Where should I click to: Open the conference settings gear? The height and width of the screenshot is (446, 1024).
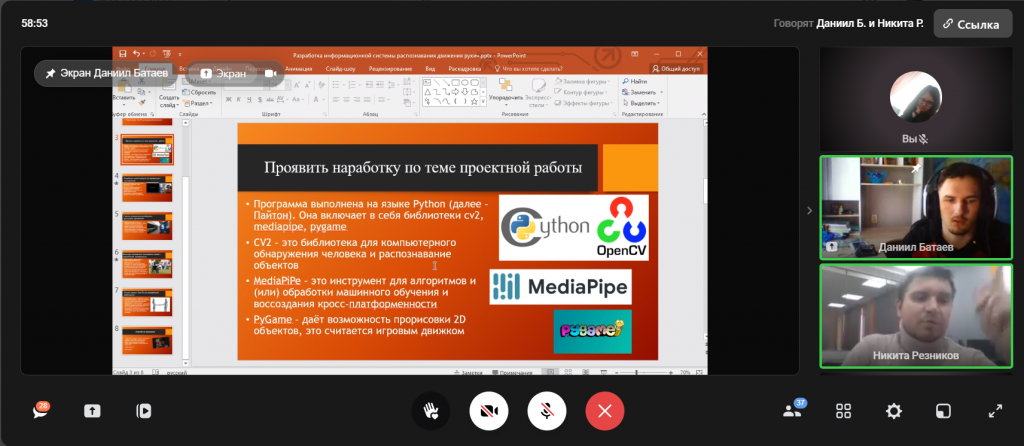[x=893, y=411]
